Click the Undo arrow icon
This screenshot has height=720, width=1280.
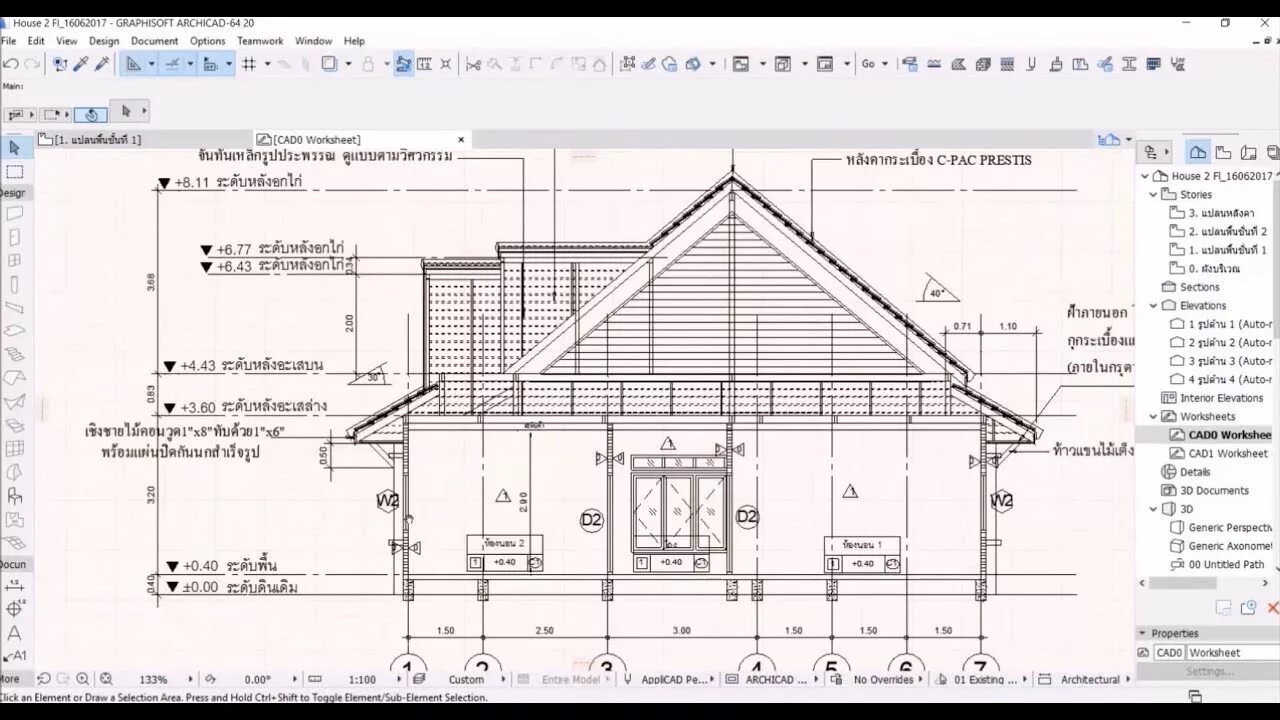(x=10, y=64)
